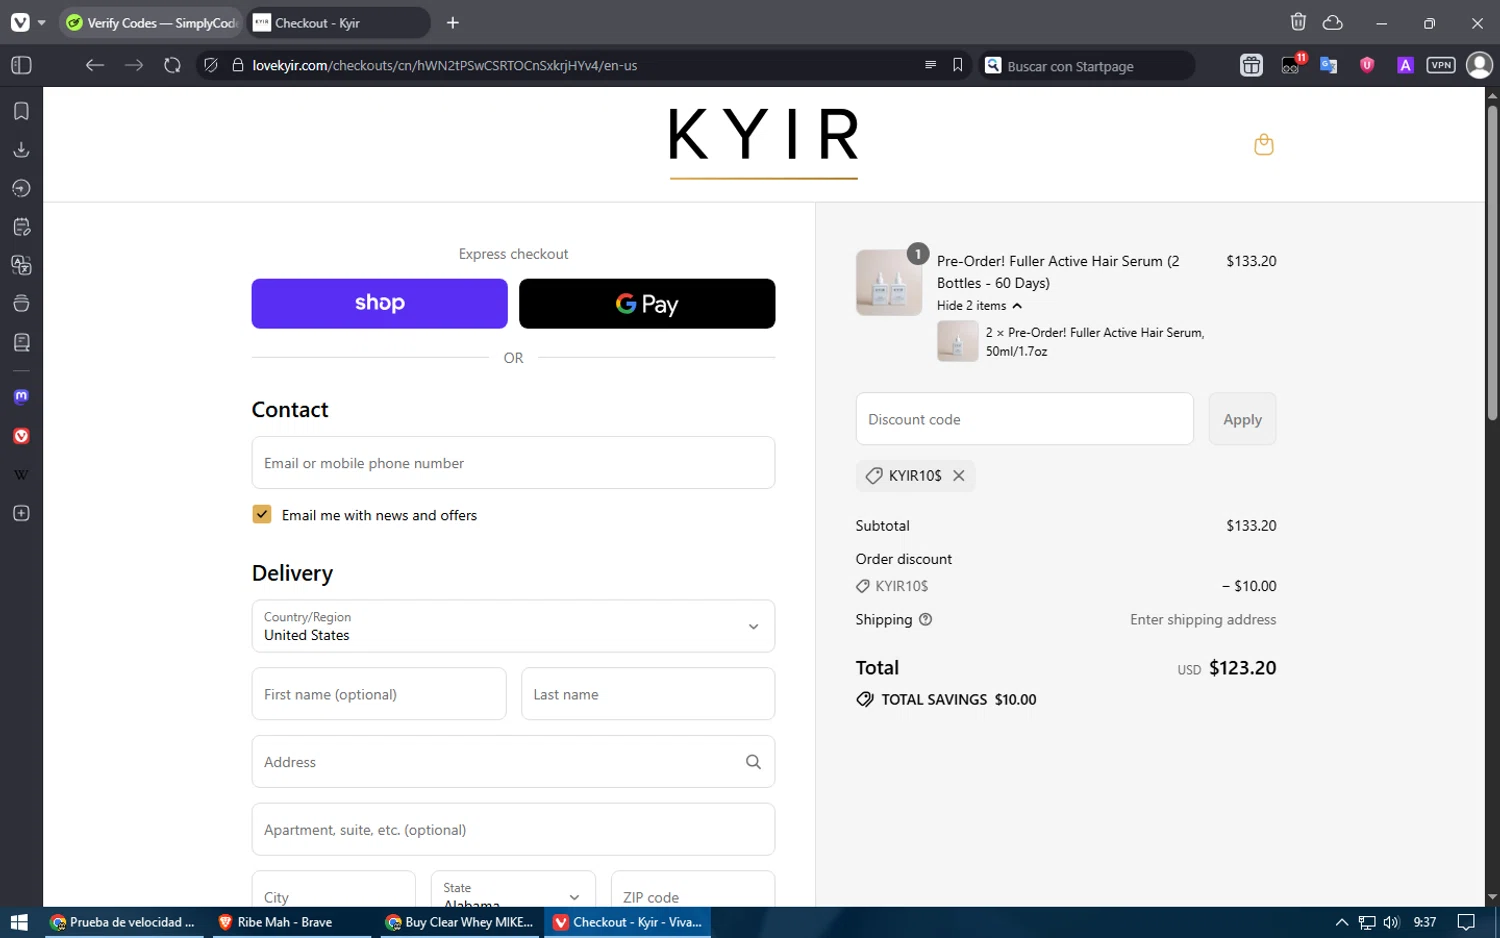
Task: Apply the discount code
Action: point(1242,419)
